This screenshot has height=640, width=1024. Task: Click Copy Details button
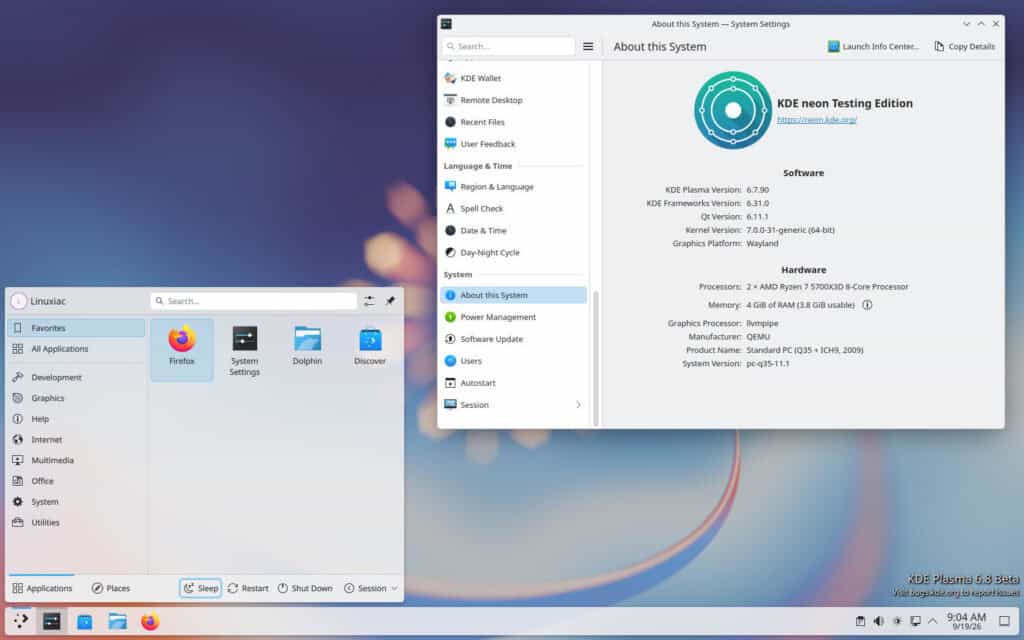point(965,46)
